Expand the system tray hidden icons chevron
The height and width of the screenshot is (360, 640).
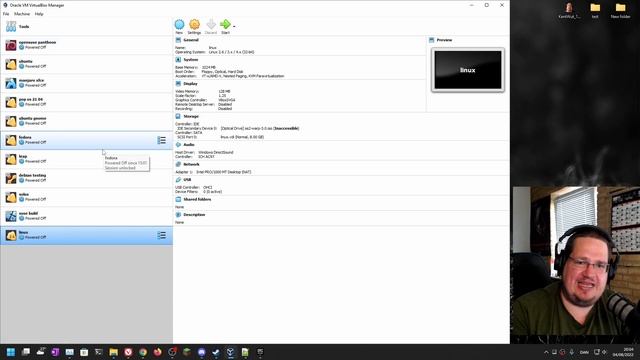pos(546,352)
